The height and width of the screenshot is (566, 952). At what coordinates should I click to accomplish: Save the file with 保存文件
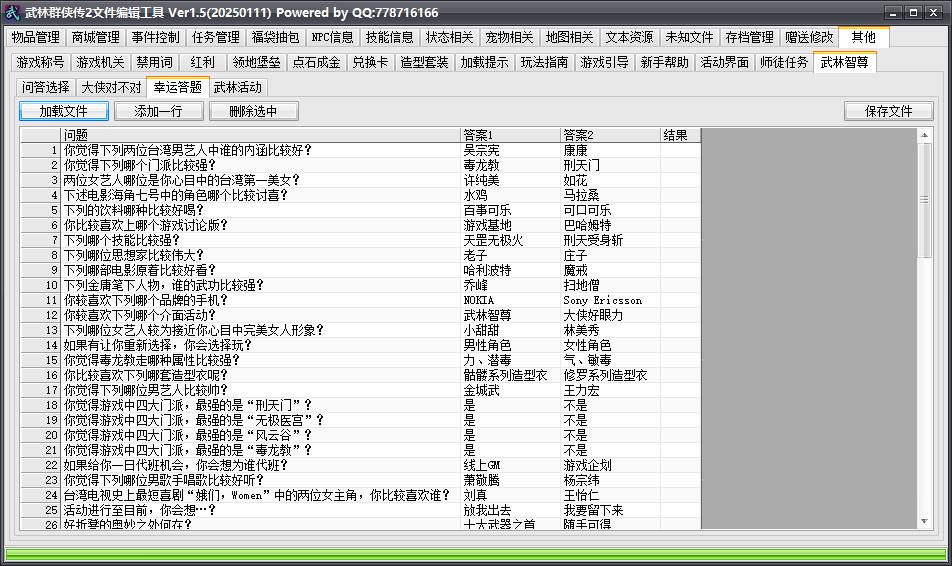click(888, 111)
